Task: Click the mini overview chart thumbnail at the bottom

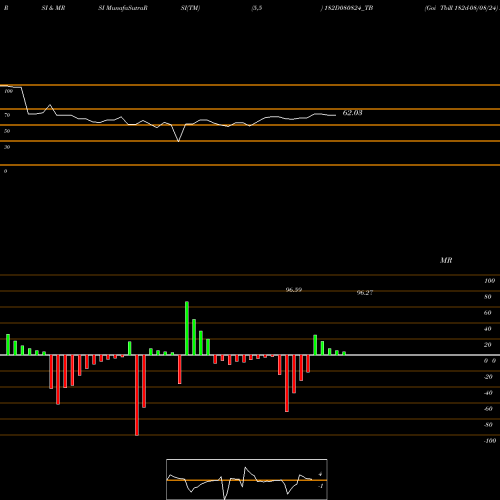Action: coord(247,479)
